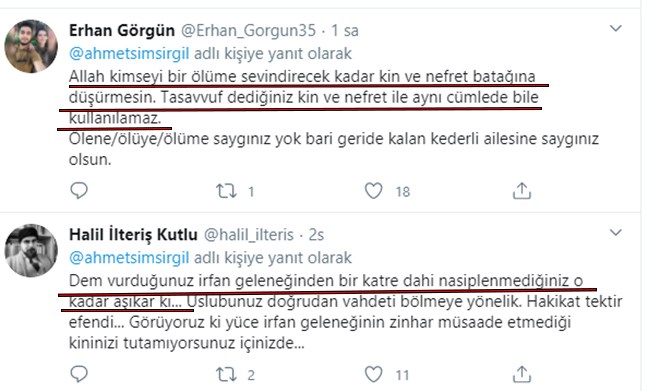Share Erhan Görgün's tweet

point(522,191)
